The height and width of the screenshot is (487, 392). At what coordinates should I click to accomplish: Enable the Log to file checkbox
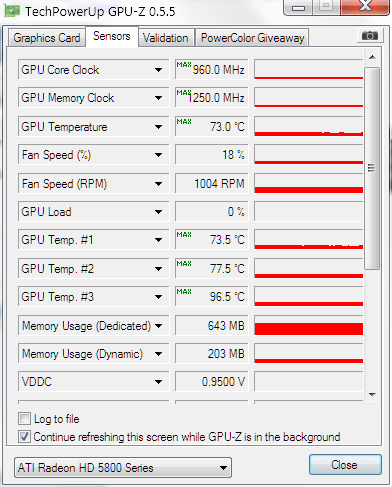click(24, 418)
